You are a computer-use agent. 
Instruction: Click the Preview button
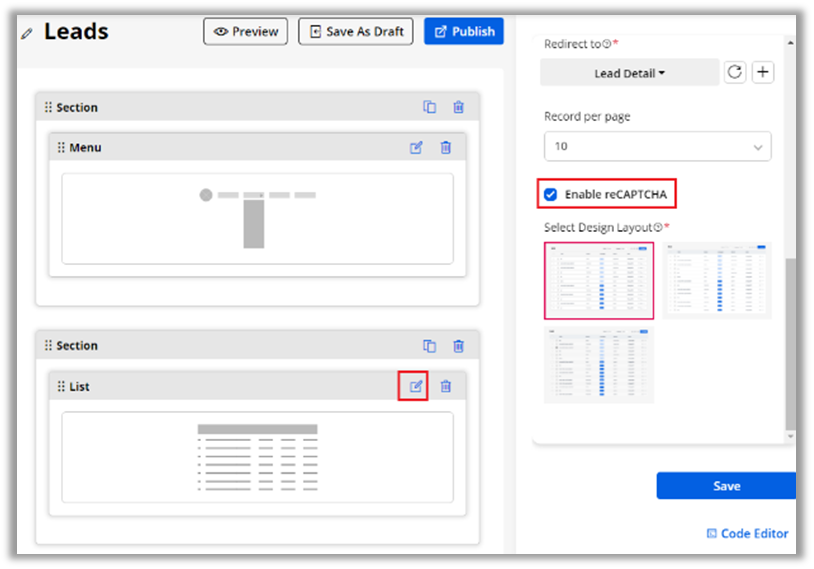pos(245,31)
